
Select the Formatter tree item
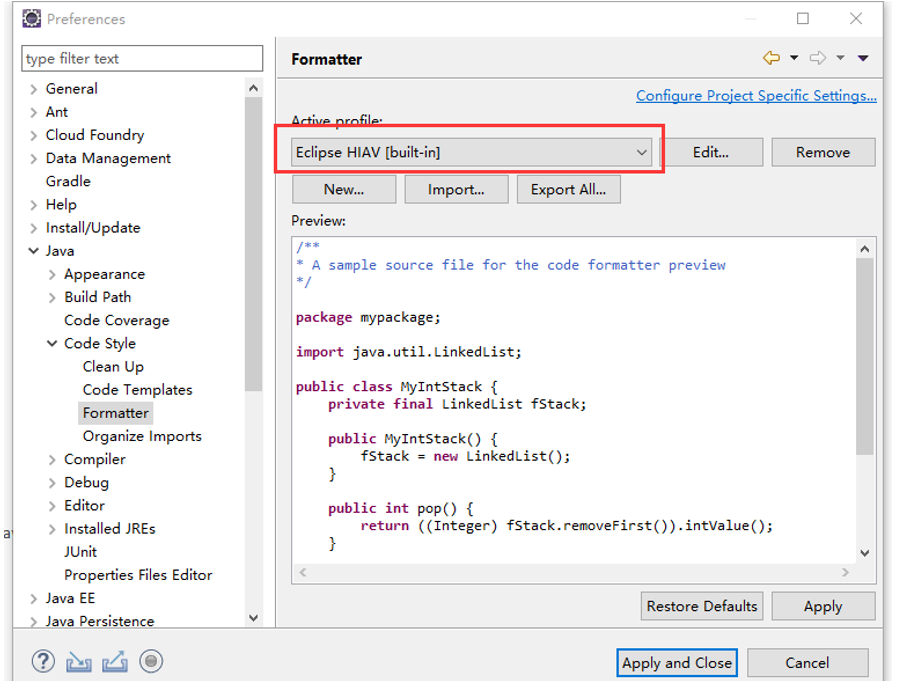click(115, 412)
